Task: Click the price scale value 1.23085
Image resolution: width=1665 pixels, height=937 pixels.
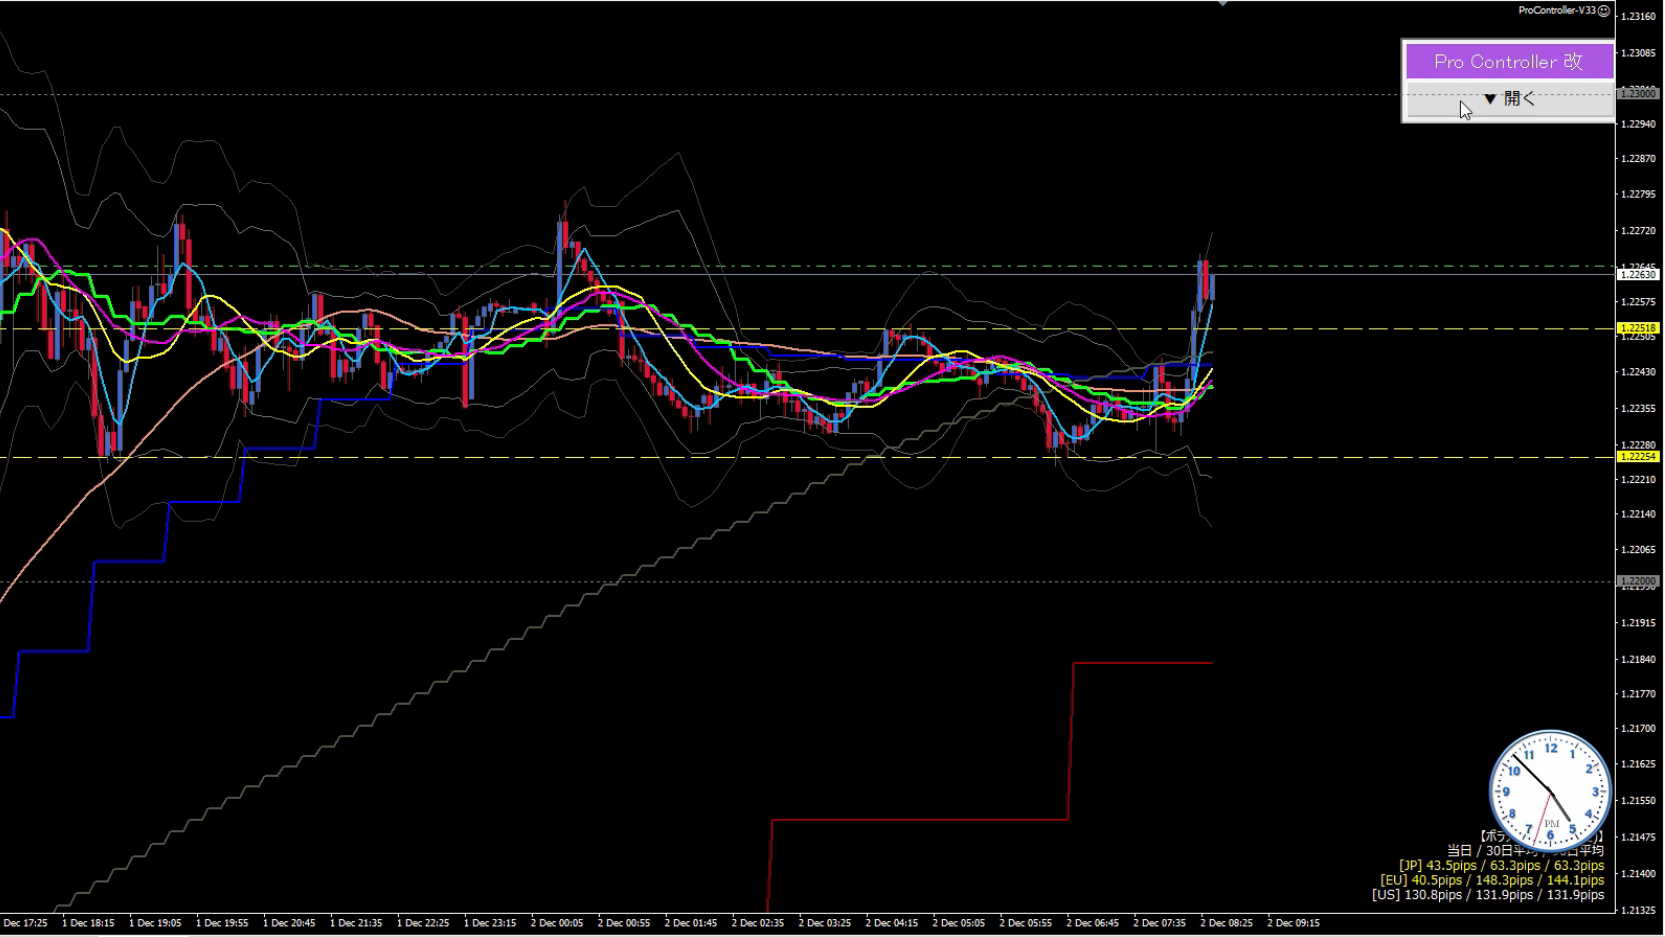Action: [x=1638, y=53]
